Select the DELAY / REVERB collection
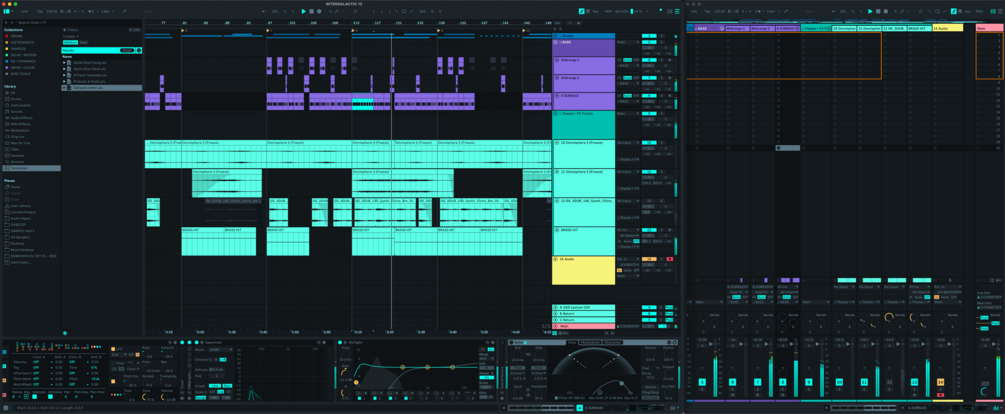 [x=22, y=54]
